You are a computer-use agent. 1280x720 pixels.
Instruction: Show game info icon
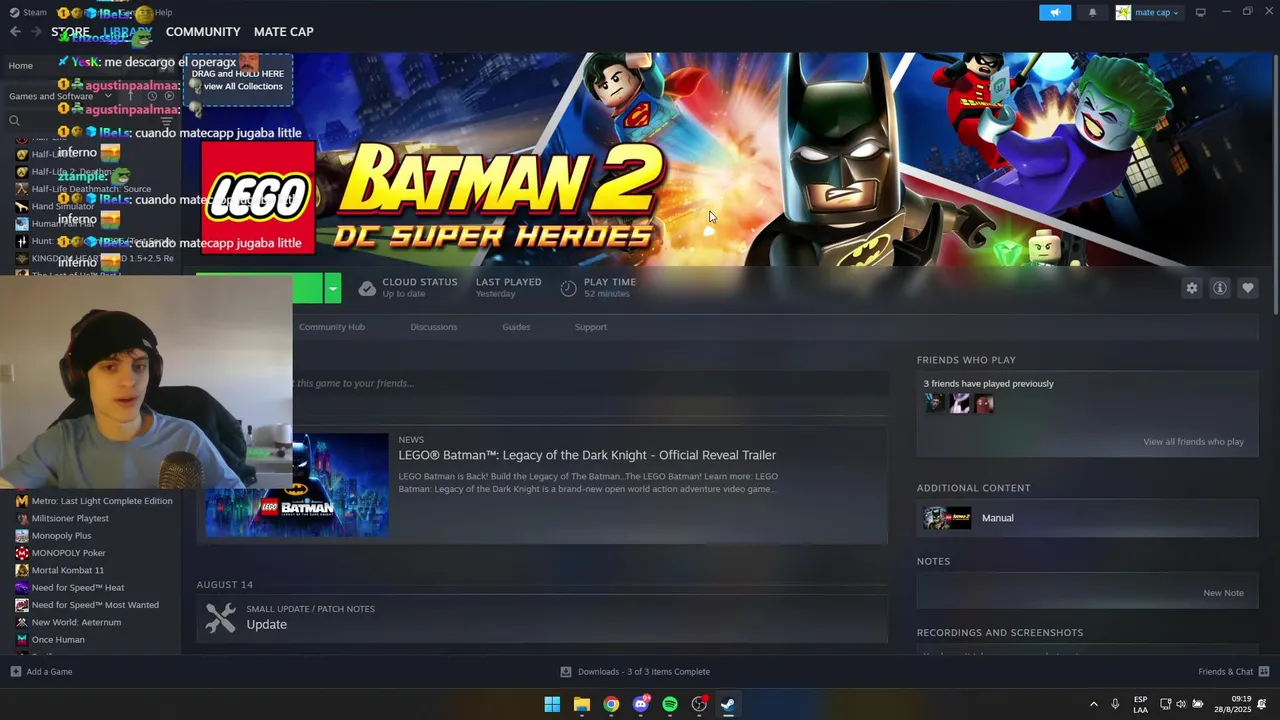tap(1219, 288)
